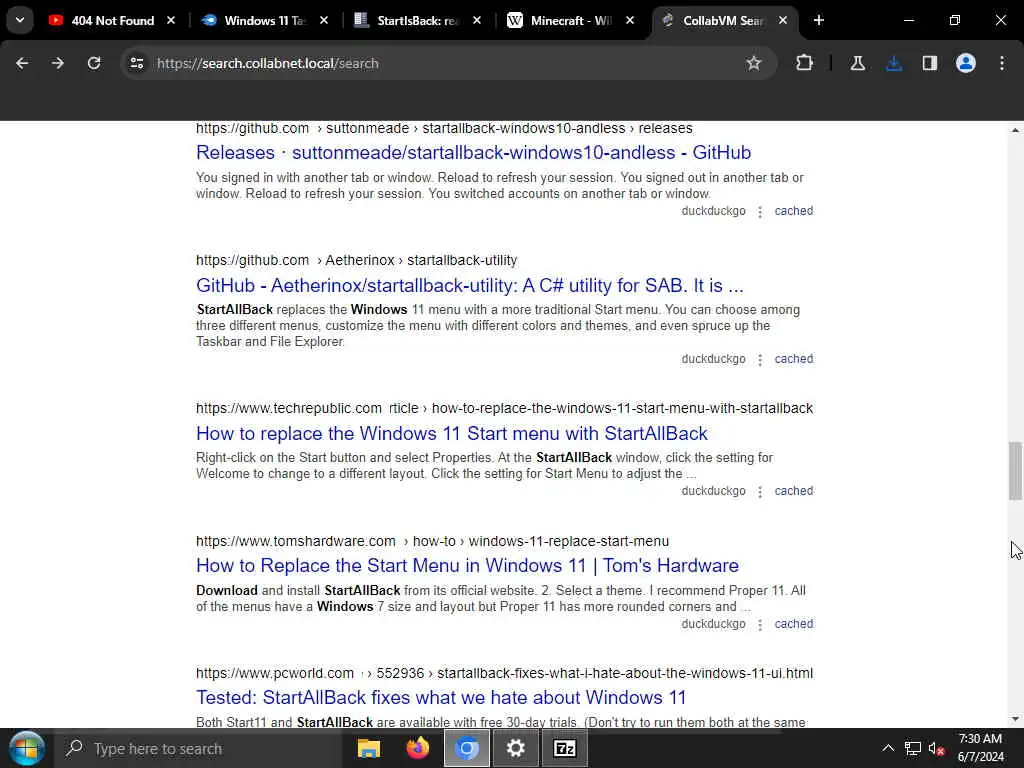Click the scrollbar up arrow
Viewport: 1024px width, 768px height.
[1015, 130]
